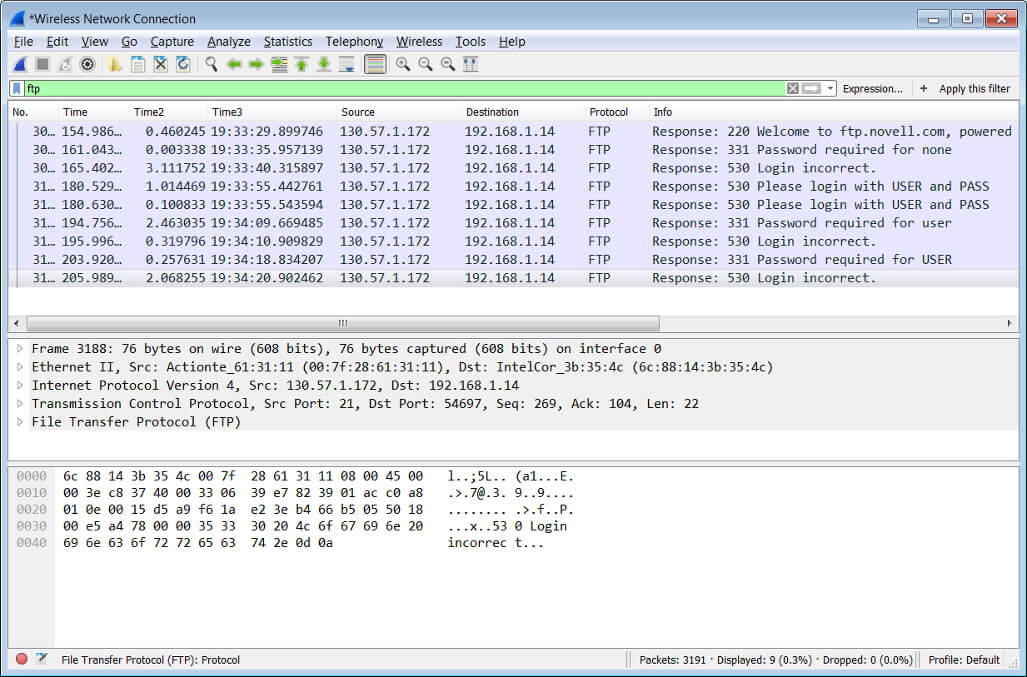Click the filter bookmark icon

point(17,89)
